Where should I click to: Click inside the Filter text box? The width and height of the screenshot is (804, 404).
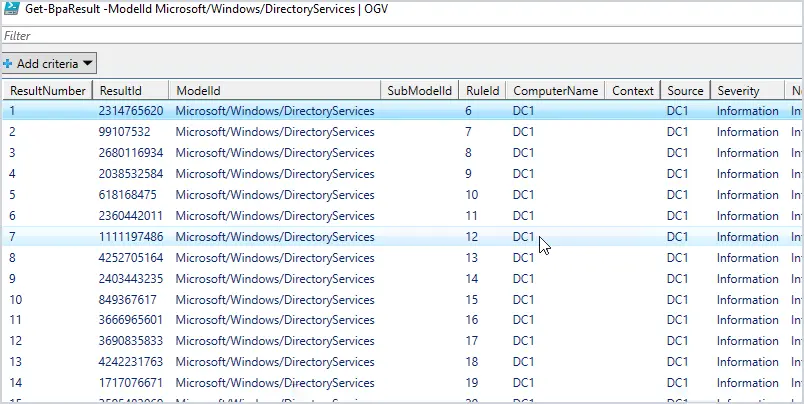[x=402, y=35]
